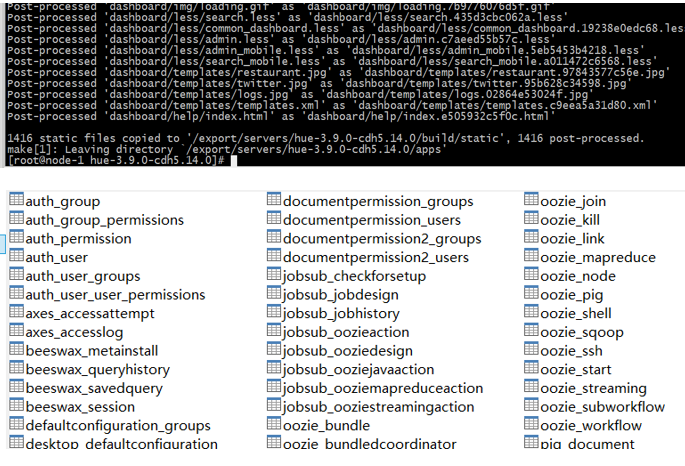Screen dimensions: 685x466
Task: Click the terminal line about dashboard/templates/templates.xml
Action: coord(332,105)
